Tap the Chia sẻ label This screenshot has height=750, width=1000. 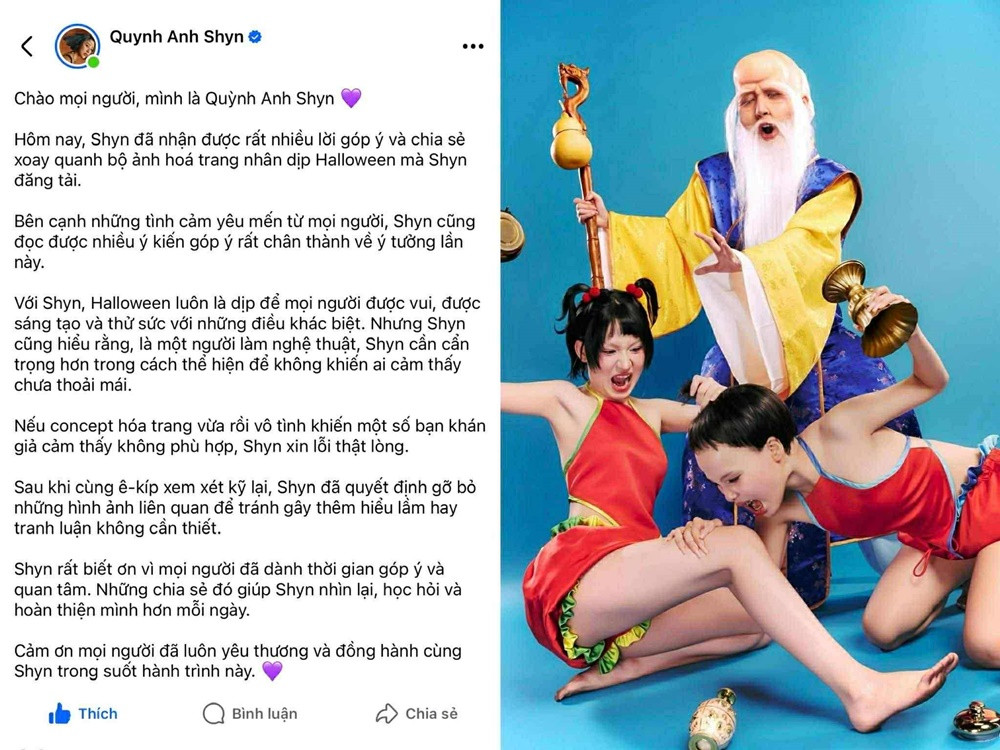coord(431,714)
